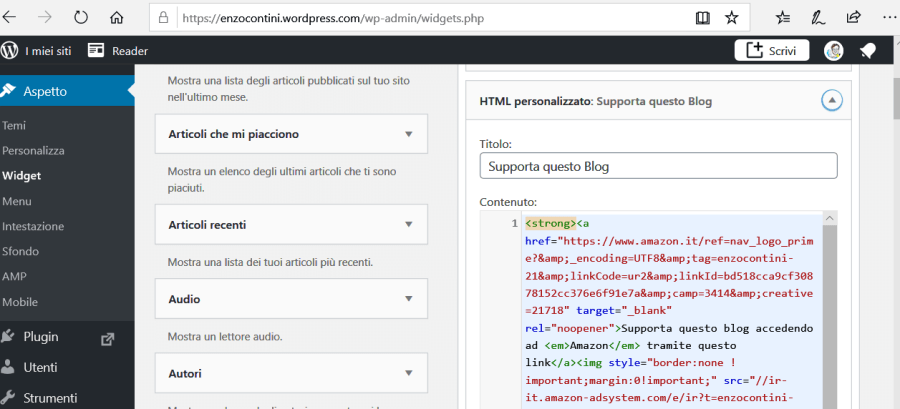Viewport: 900px width, 409px height.
Task: Bookmark page with star icon
Action: tap(732, 18)
